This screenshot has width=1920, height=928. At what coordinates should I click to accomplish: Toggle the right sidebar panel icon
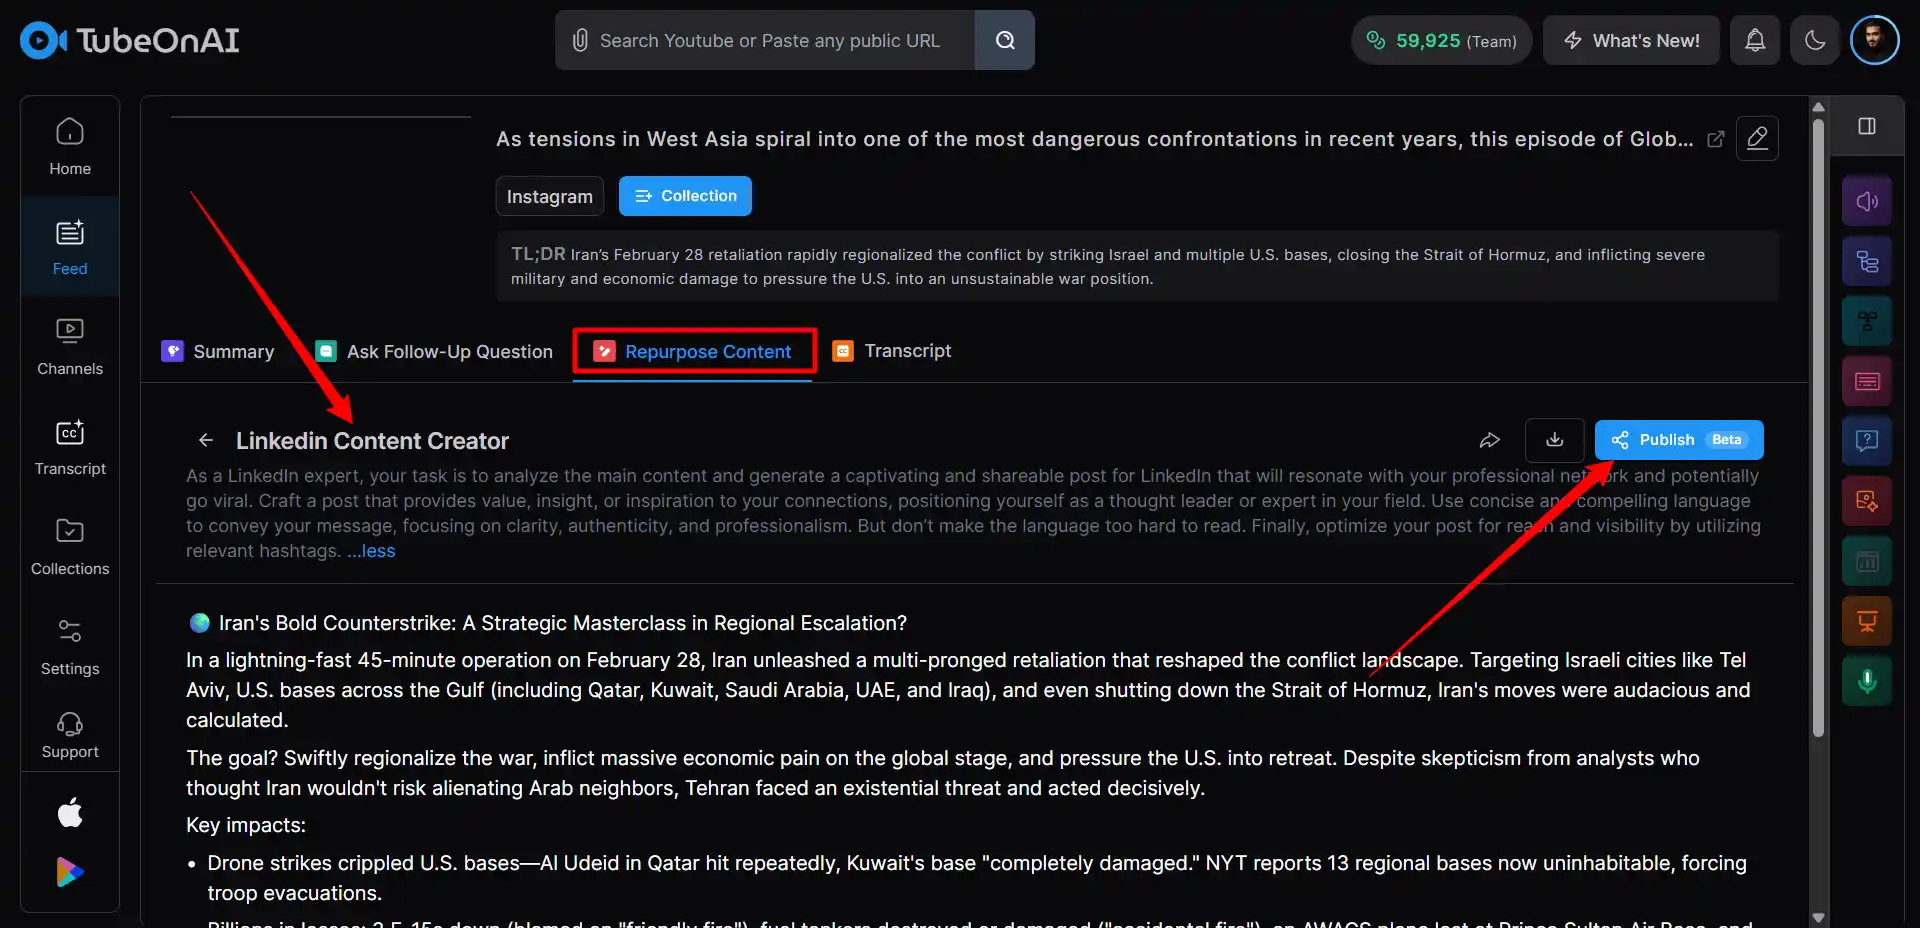coord(1866,126)
